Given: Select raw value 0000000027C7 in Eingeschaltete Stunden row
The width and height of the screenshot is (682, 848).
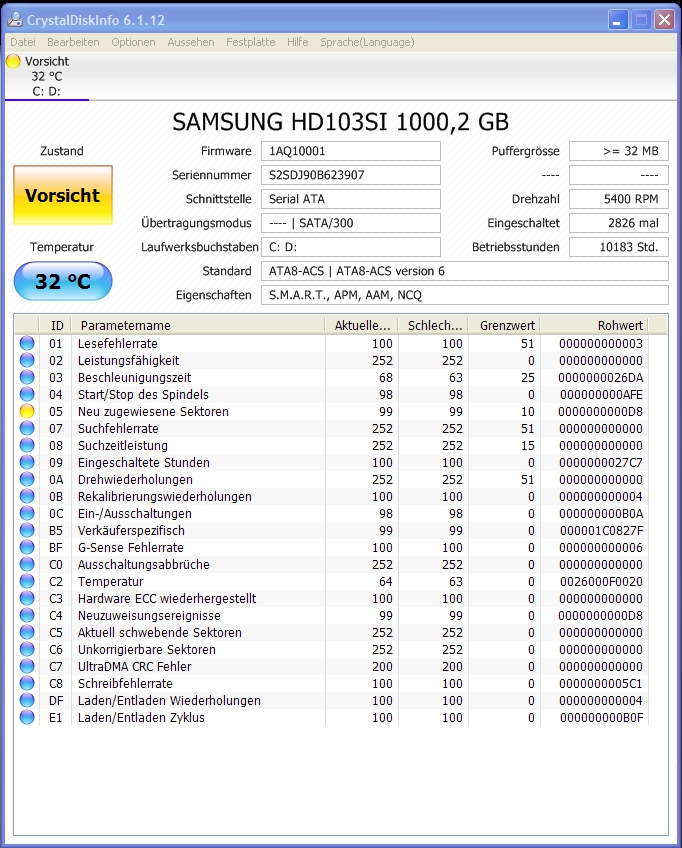Looking at the screenshot, I should [x=600, y=462].
